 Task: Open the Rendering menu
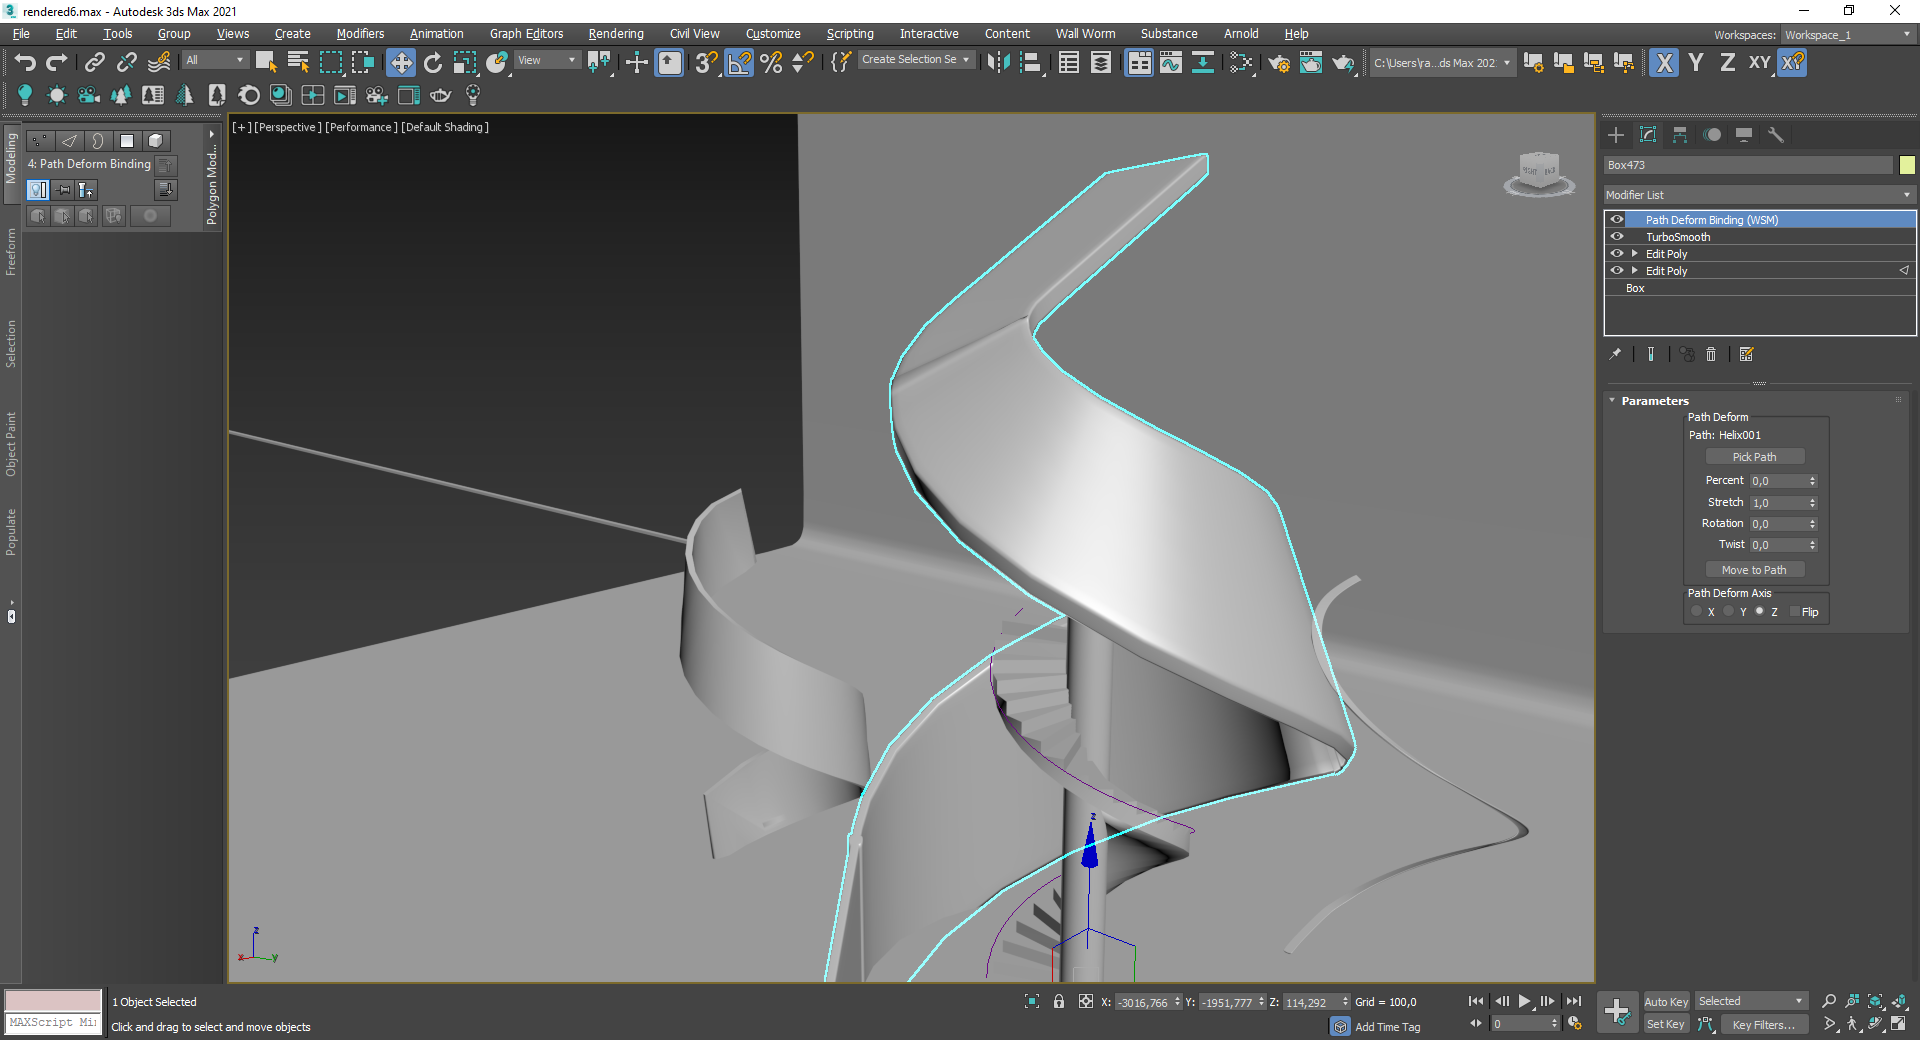(x=616, y=34)
